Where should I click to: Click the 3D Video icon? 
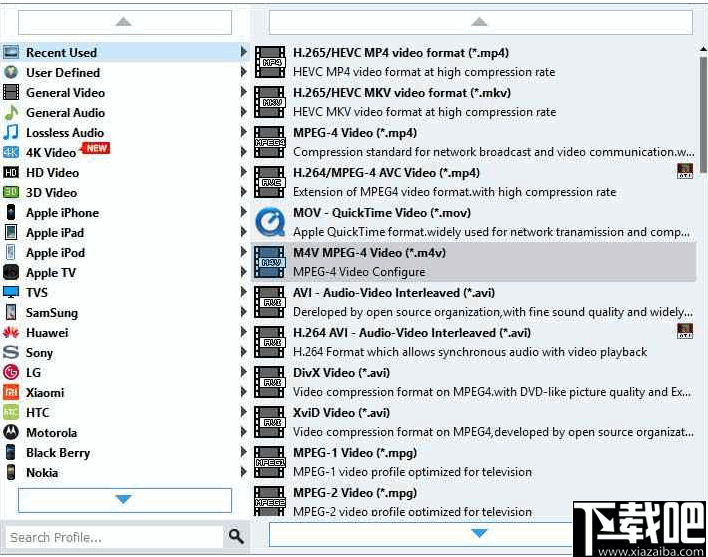coord(11,192)
